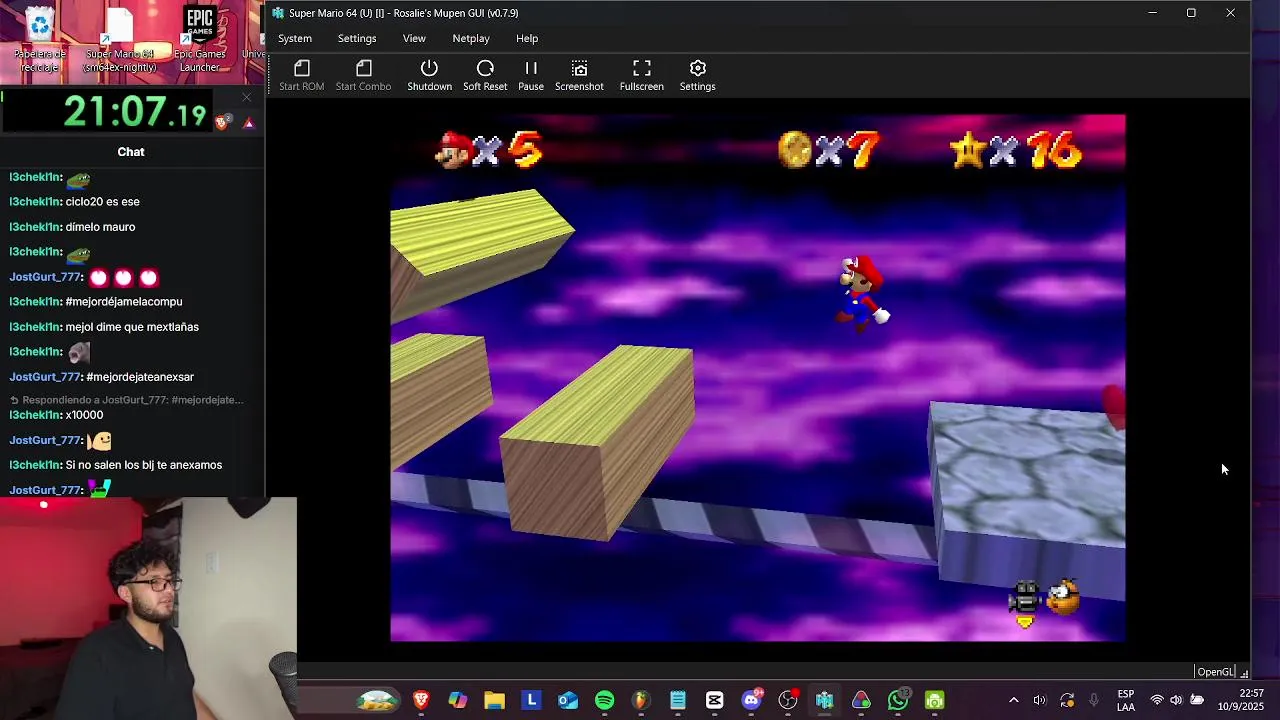Click the star count display in game

point(1016,151)
